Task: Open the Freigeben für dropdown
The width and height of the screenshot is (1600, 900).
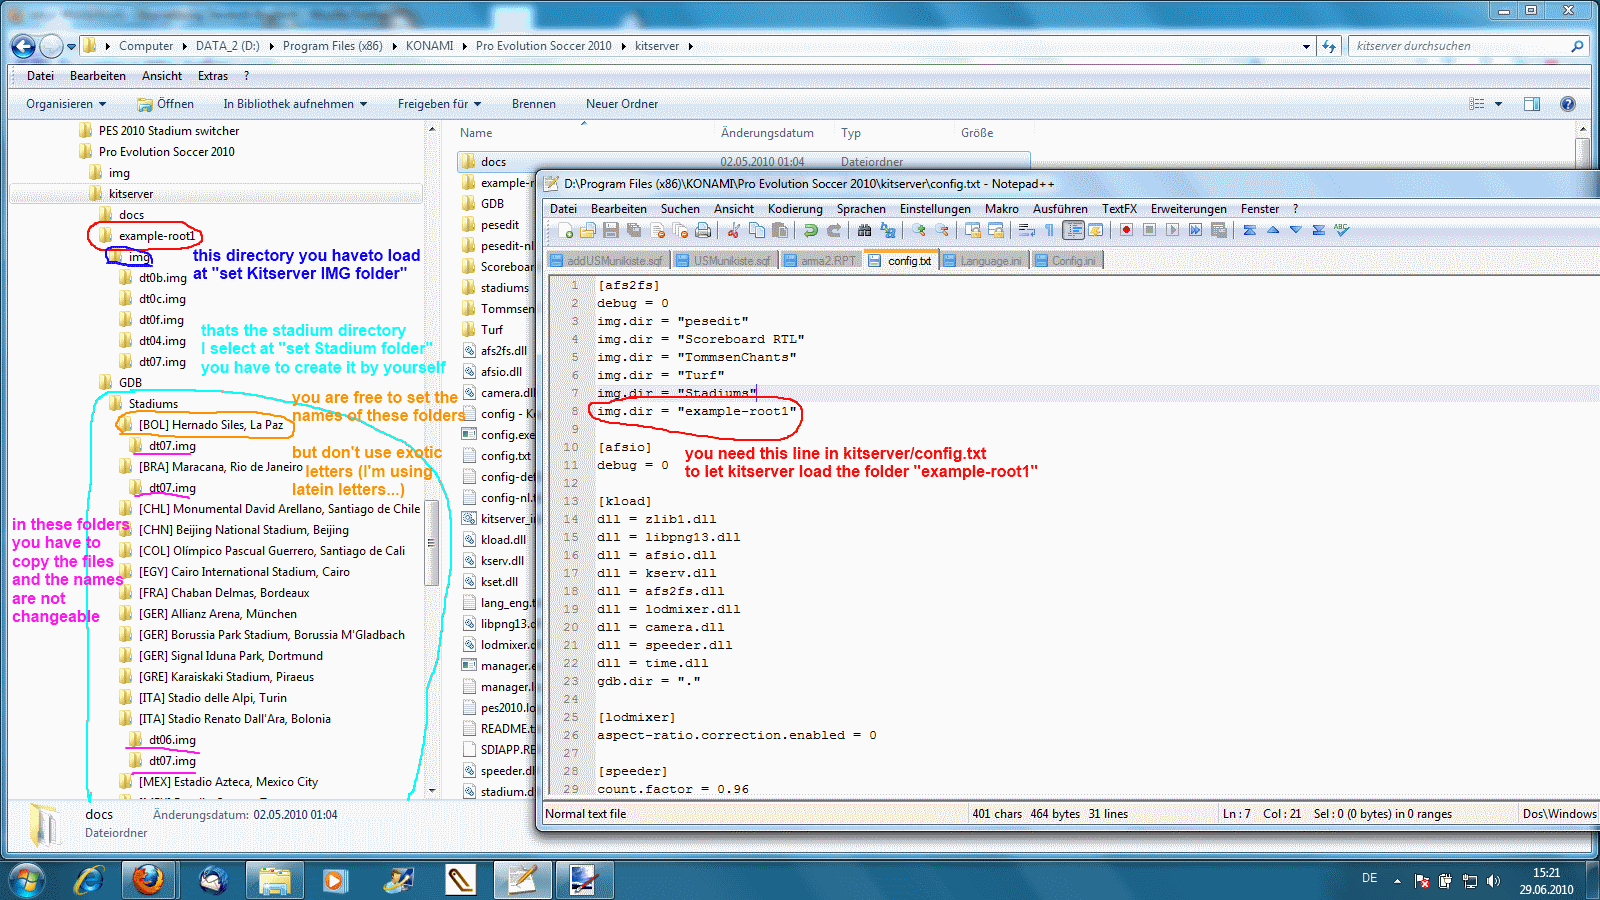Action: [439, 104]
